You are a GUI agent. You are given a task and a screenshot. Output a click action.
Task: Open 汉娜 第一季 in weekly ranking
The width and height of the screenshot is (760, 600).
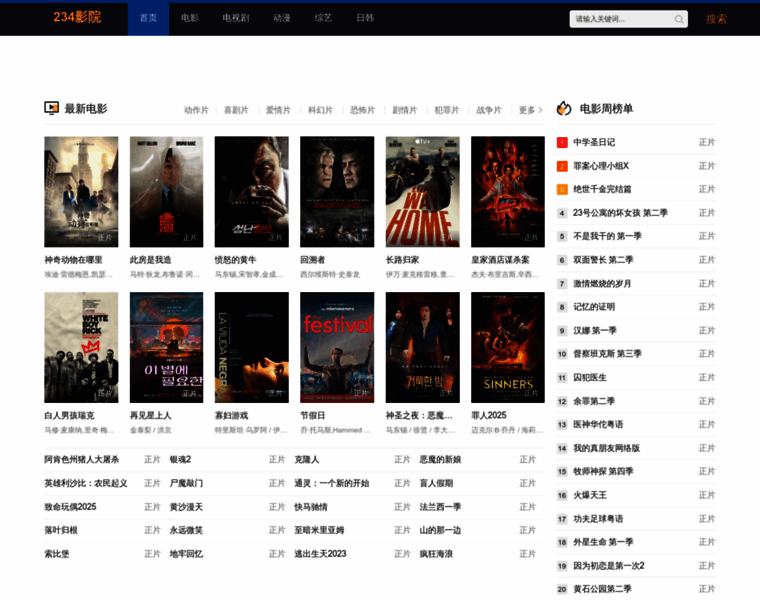595,330
